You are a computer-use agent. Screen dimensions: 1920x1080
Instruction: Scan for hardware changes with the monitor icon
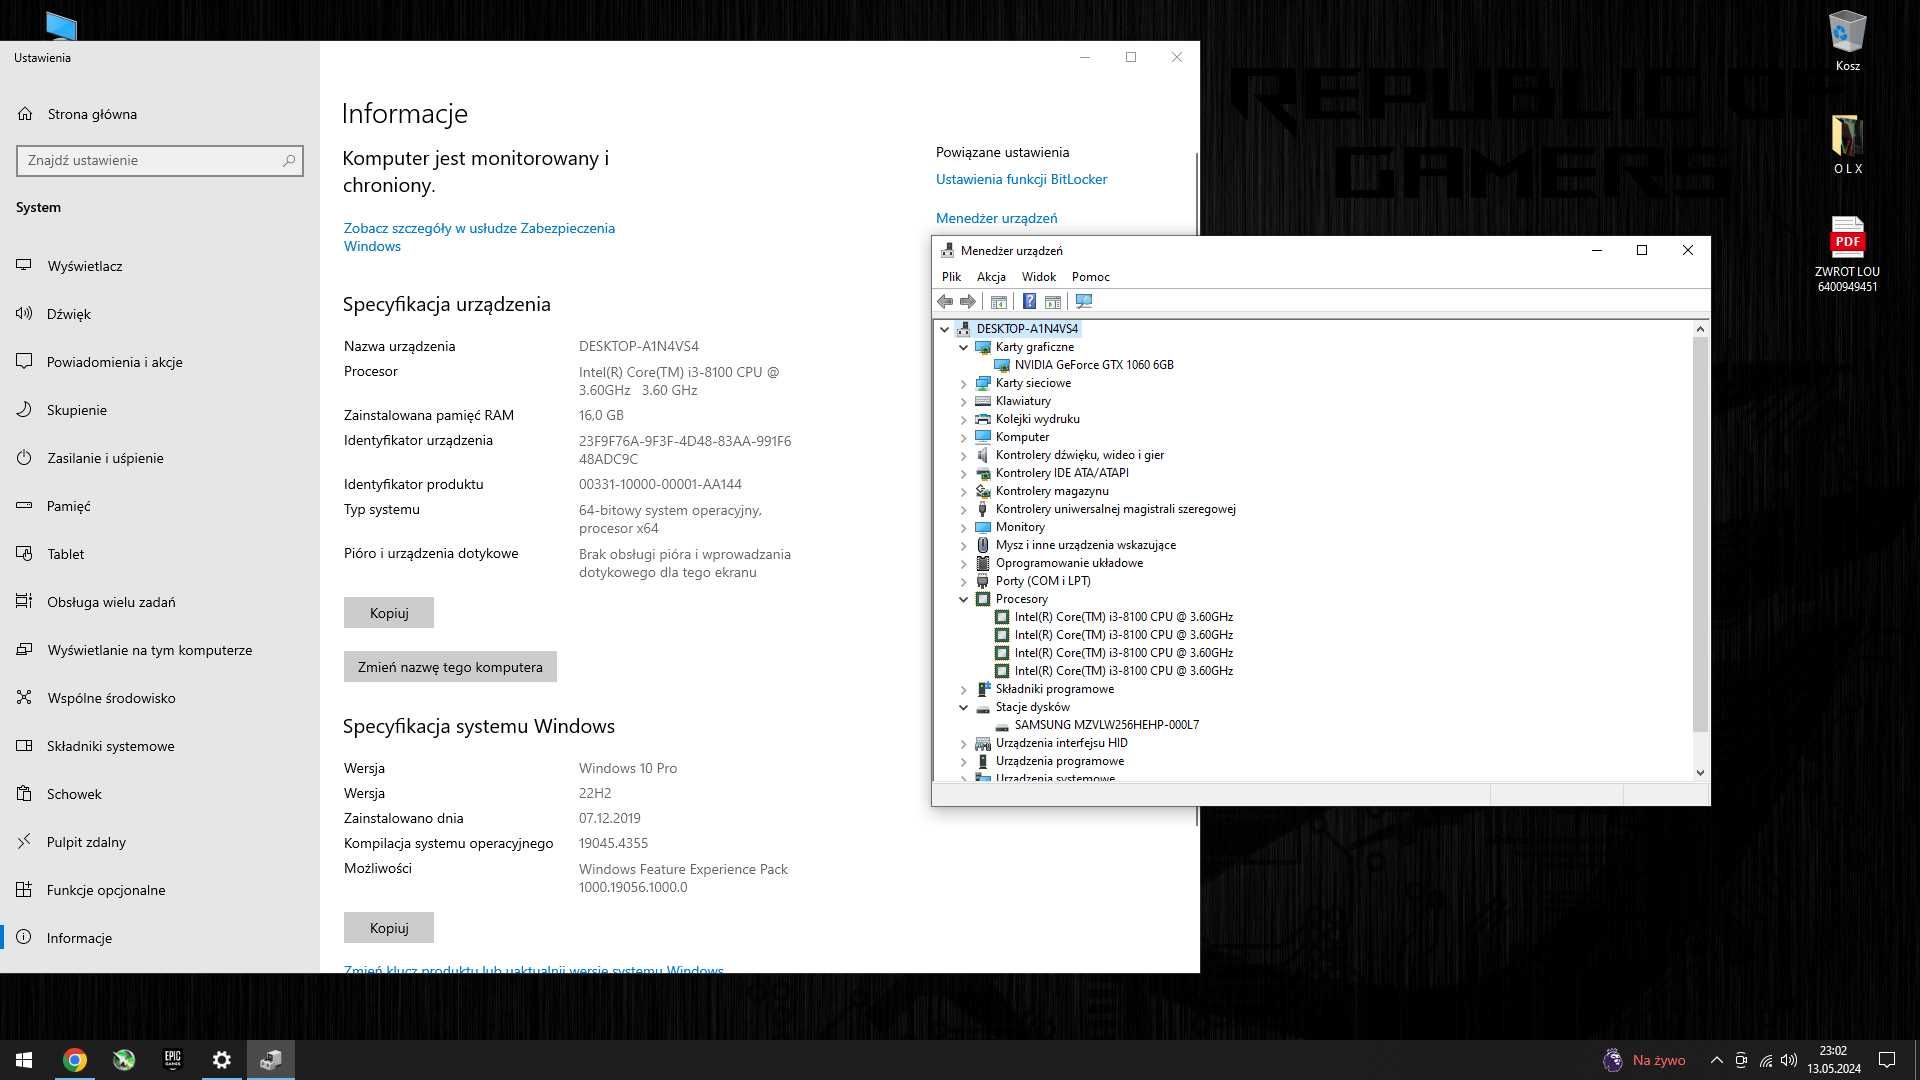1084,302
